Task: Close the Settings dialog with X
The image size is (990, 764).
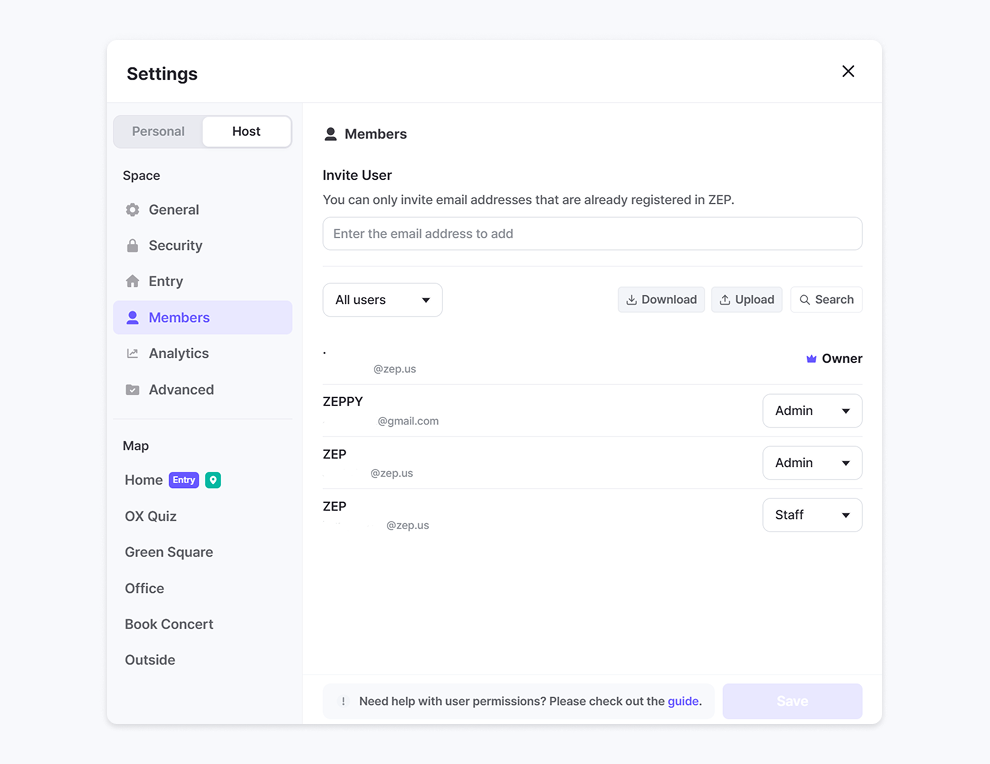Action: (848, 71)
